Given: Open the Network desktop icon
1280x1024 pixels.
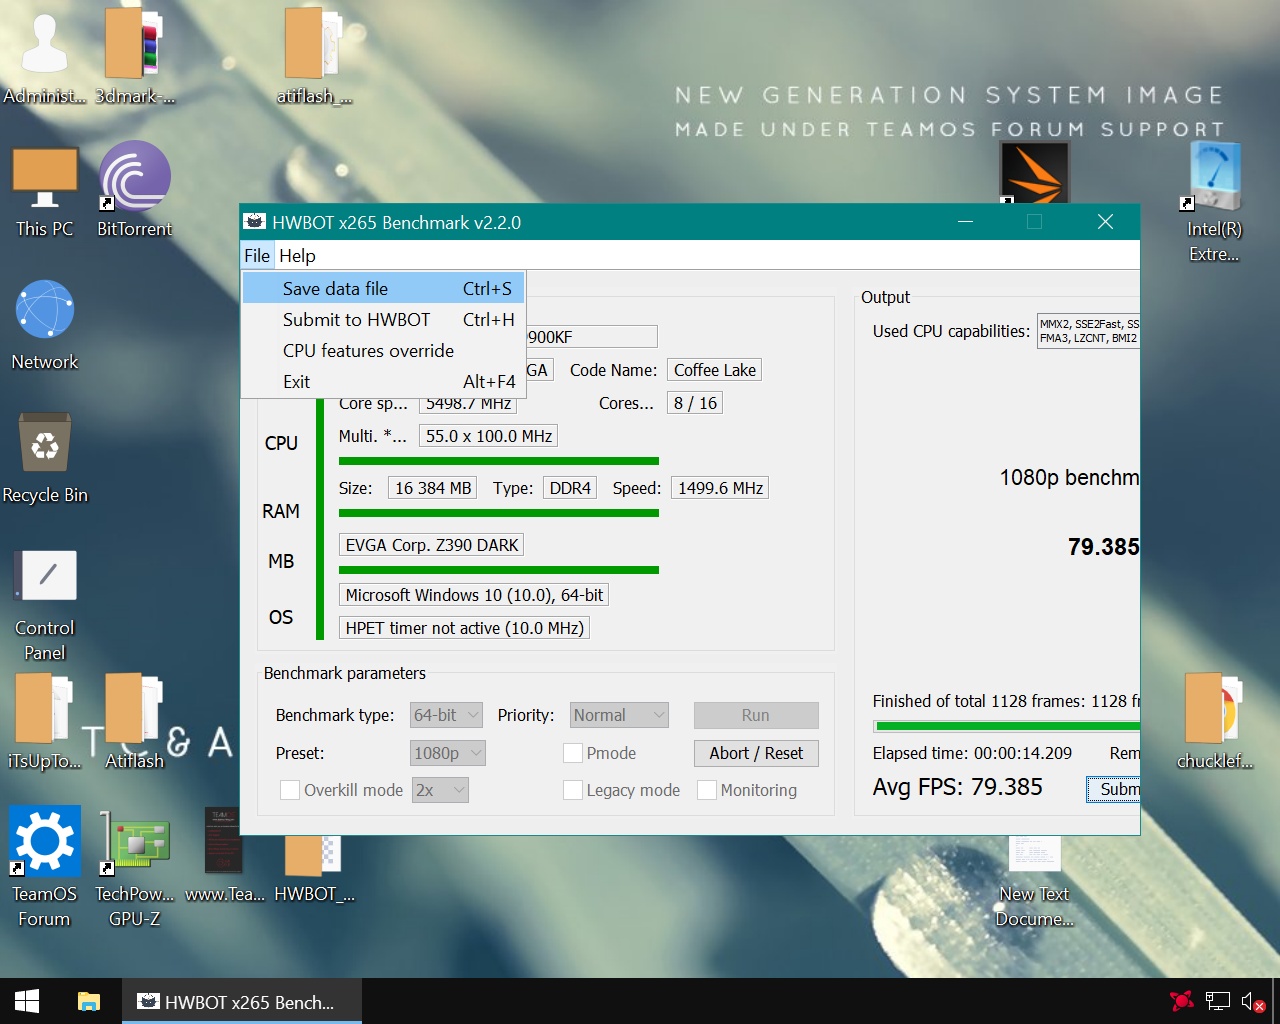Looking at the screenshot, I should [x=44, y=325].
